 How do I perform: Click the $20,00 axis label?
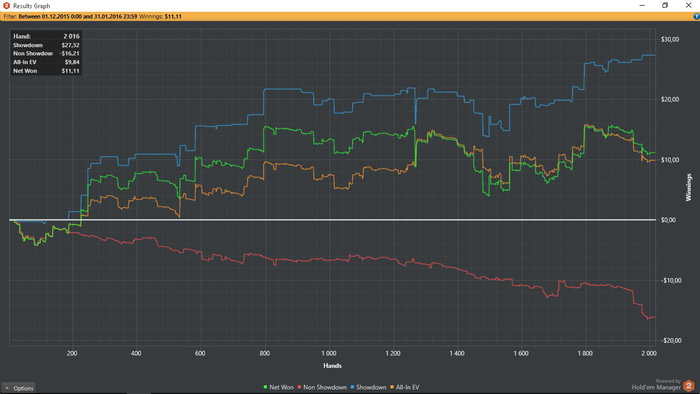point(670,100)
